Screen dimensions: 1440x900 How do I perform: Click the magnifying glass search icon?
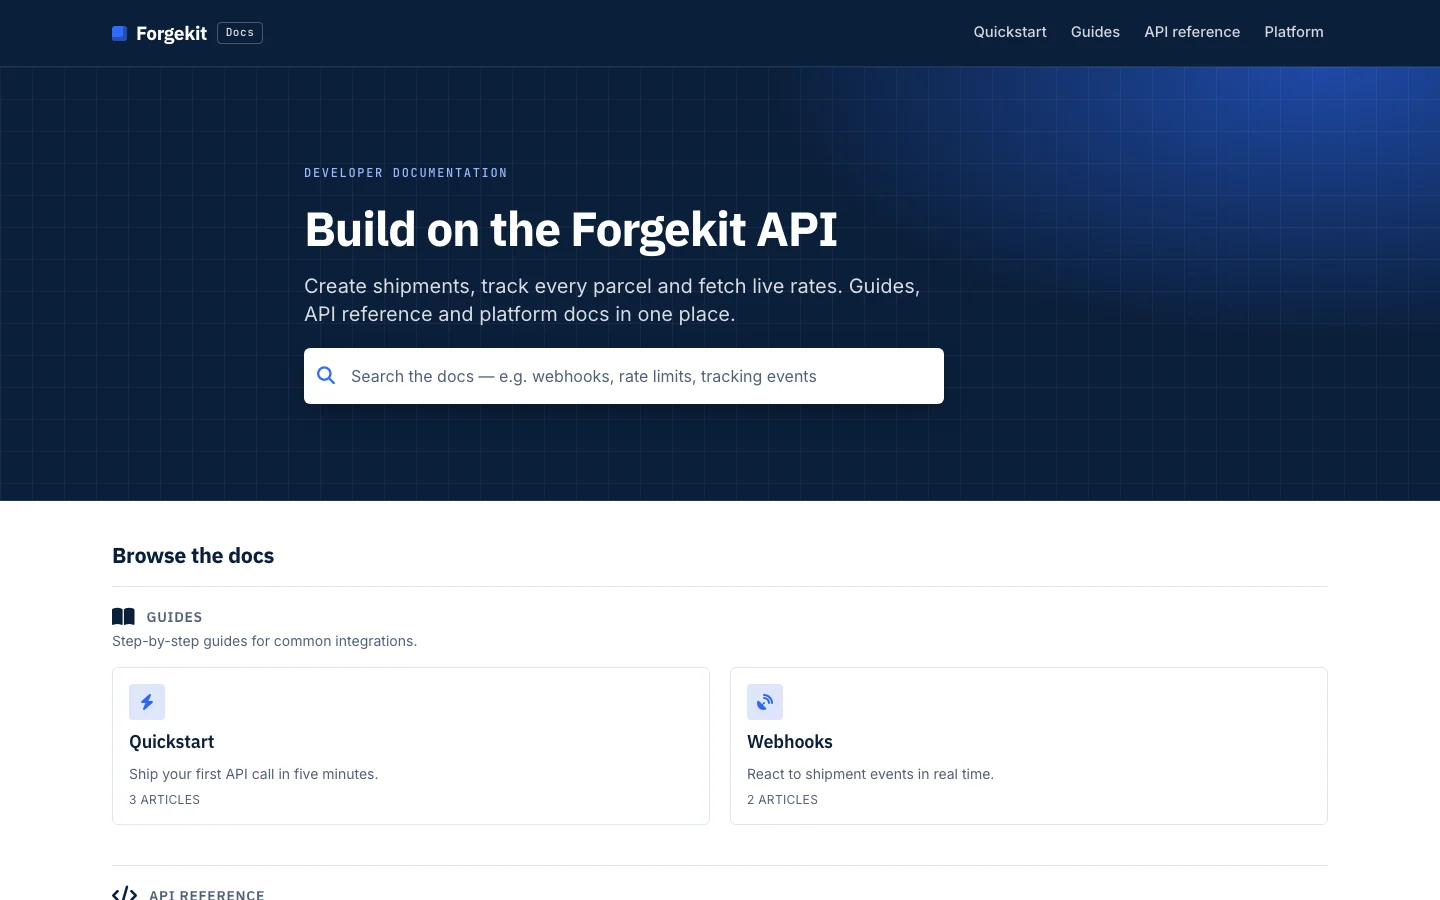[326, 376]
